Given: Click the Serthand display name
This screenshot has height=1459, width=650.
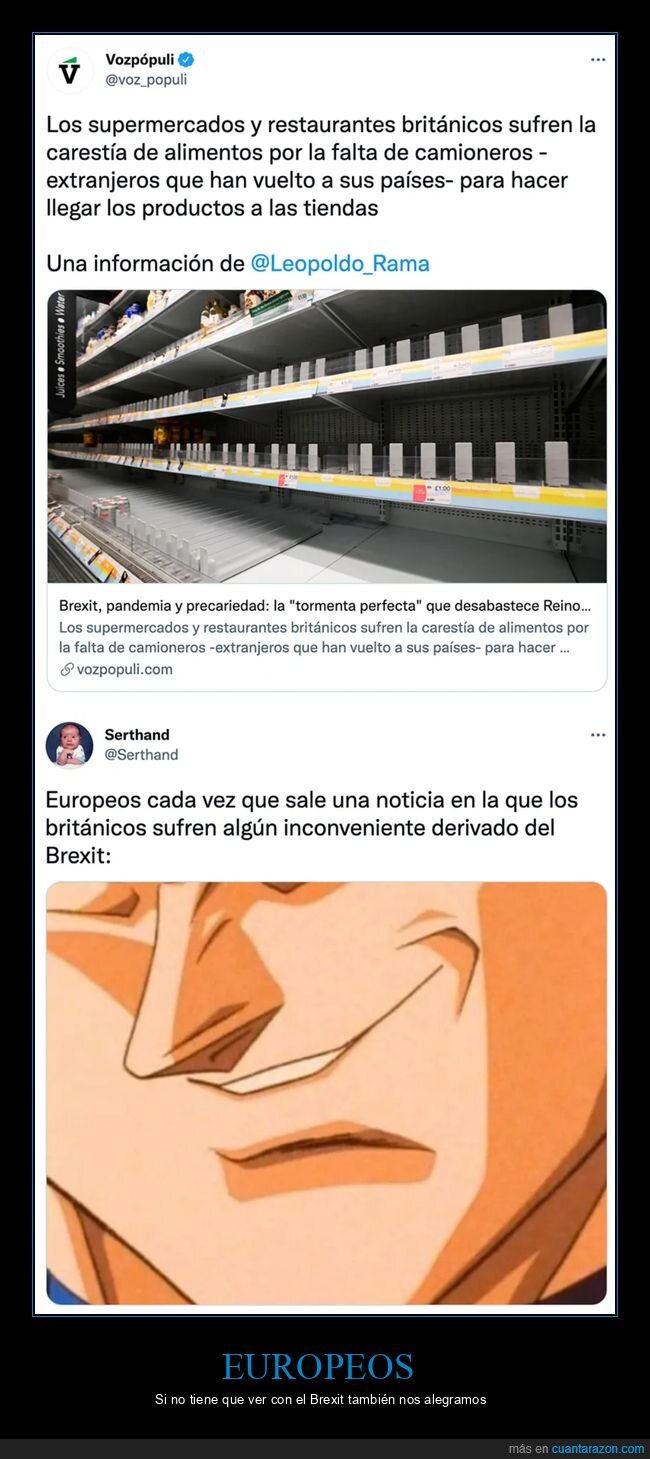Looking at the screenshot, I should [x=137, y=735].
